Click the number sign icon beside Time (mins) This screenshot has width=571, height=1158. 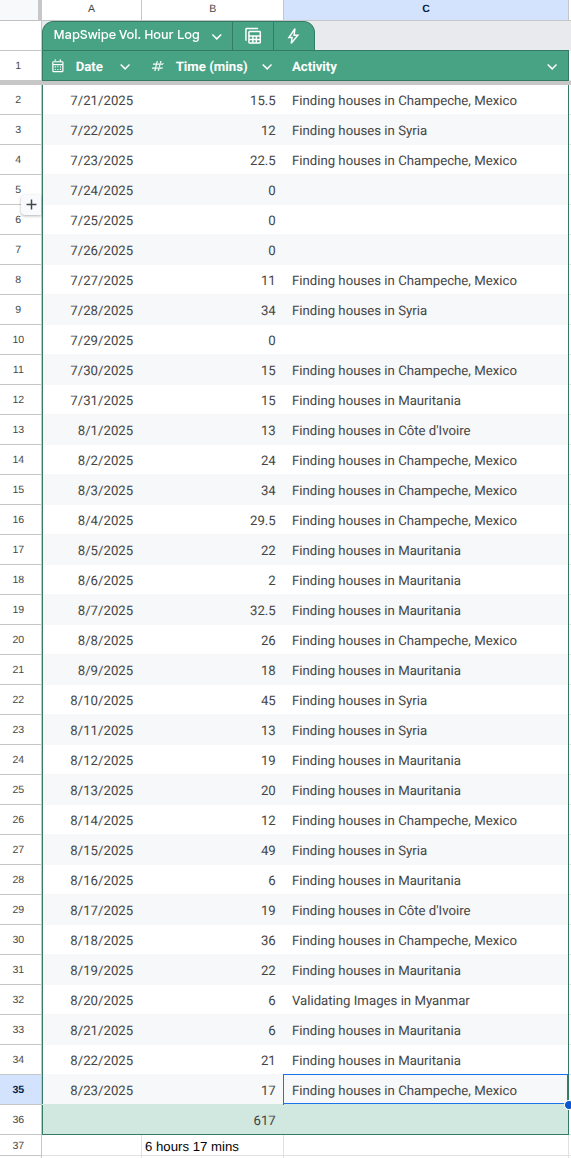pos(157,66)
